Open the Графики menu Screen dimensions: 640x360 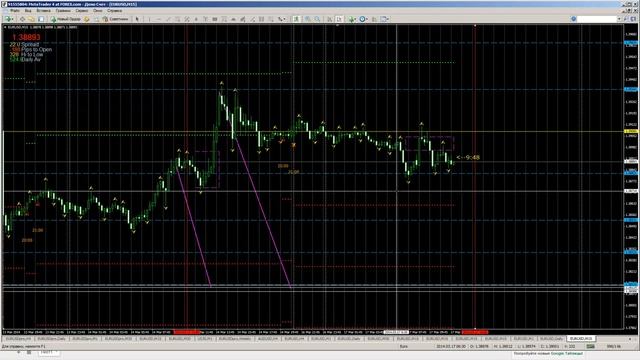point(63,11)
